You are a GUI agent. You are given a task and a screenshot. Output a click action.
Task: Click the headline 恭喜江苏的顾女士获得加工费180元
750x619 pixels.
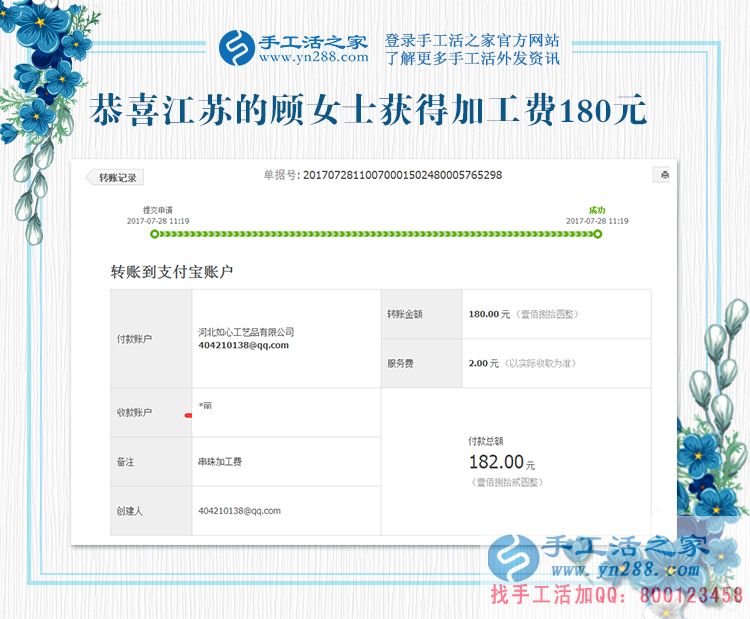click(368, 110)
